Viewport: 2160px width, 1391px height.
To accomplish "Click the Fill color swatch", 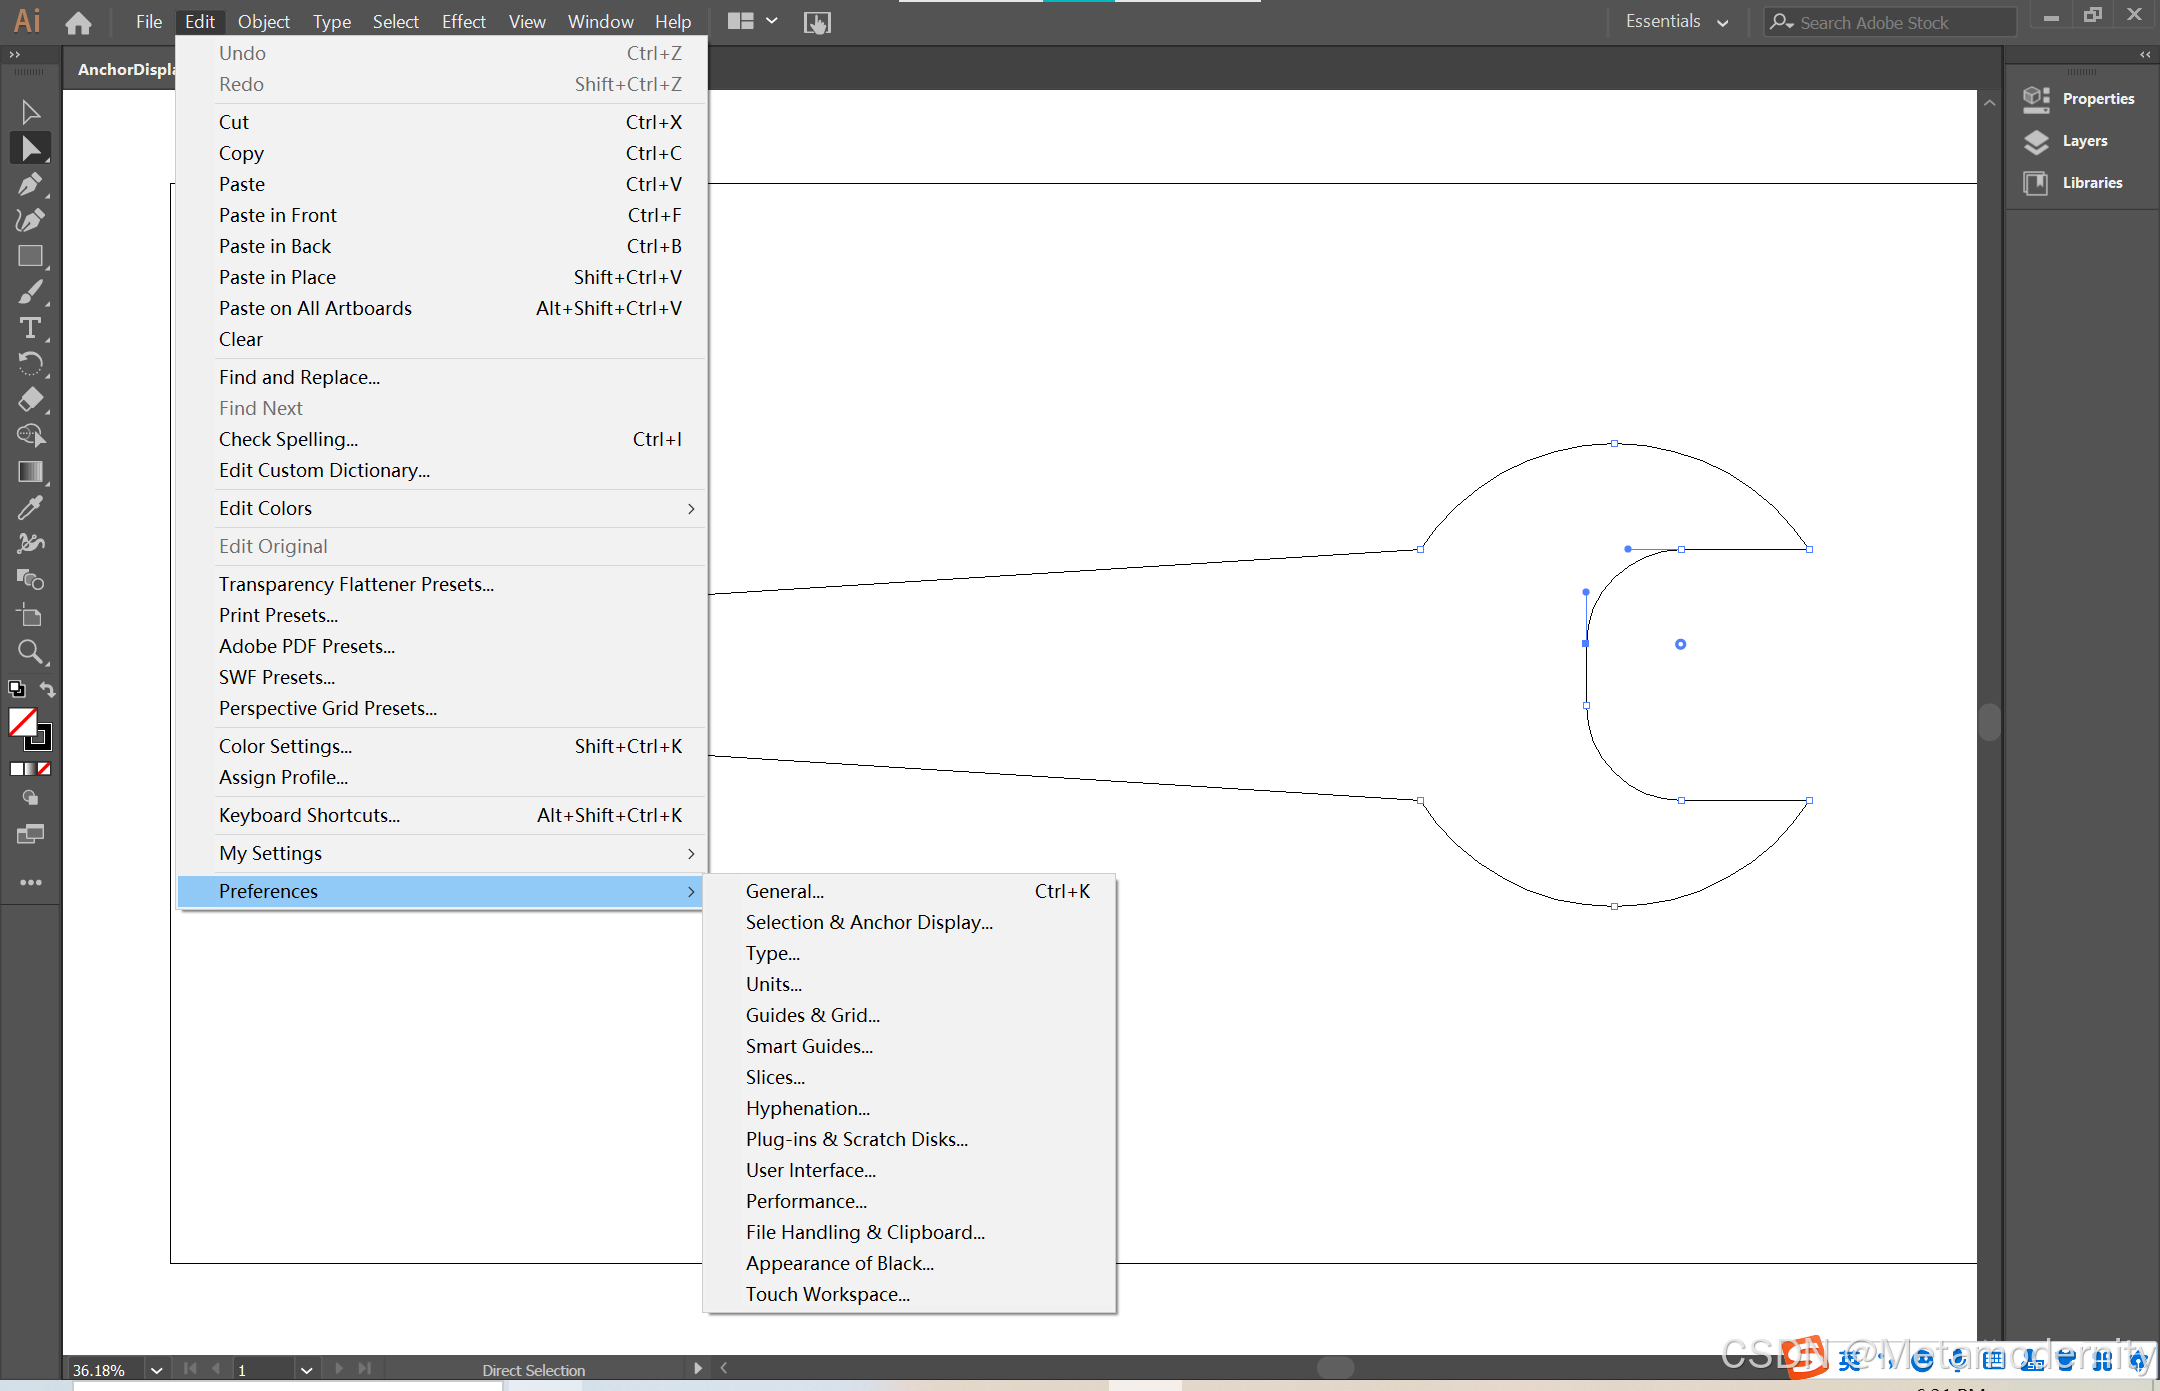I will pos(22,722).
